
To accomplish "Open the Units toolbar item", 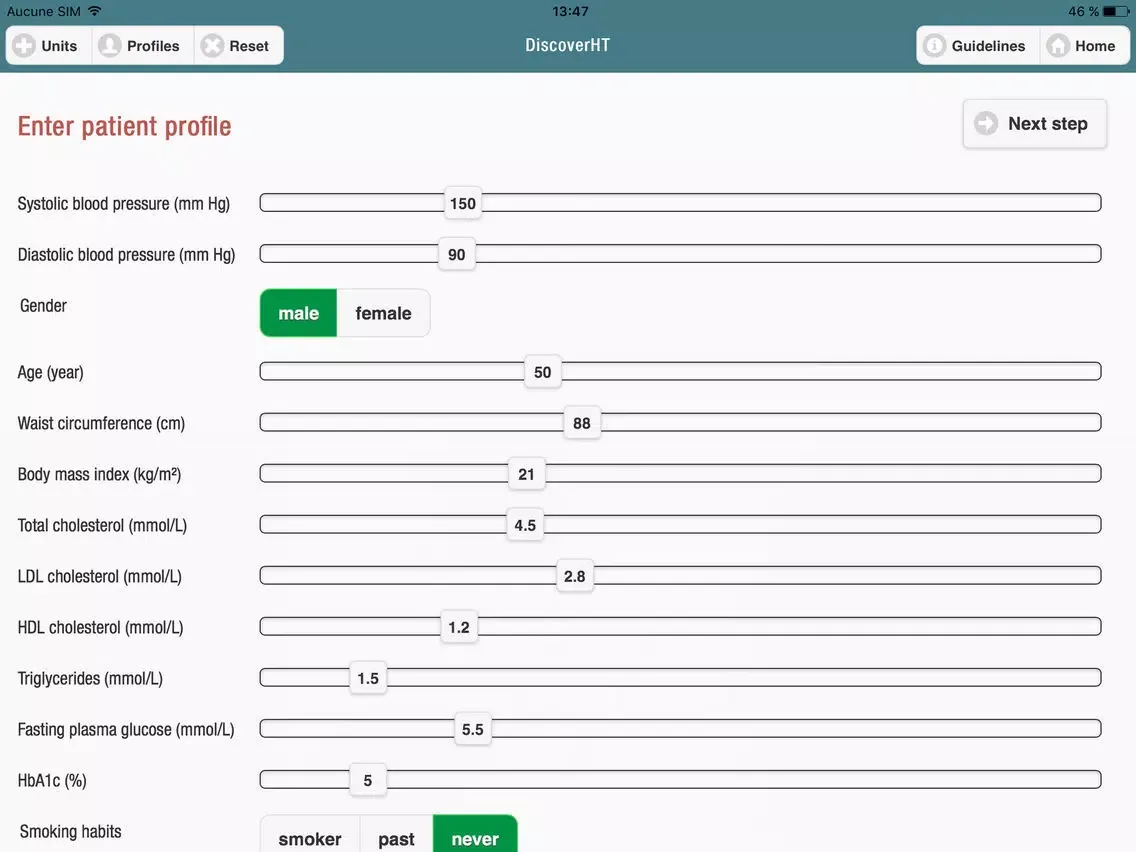I will [x=48, y=45].
